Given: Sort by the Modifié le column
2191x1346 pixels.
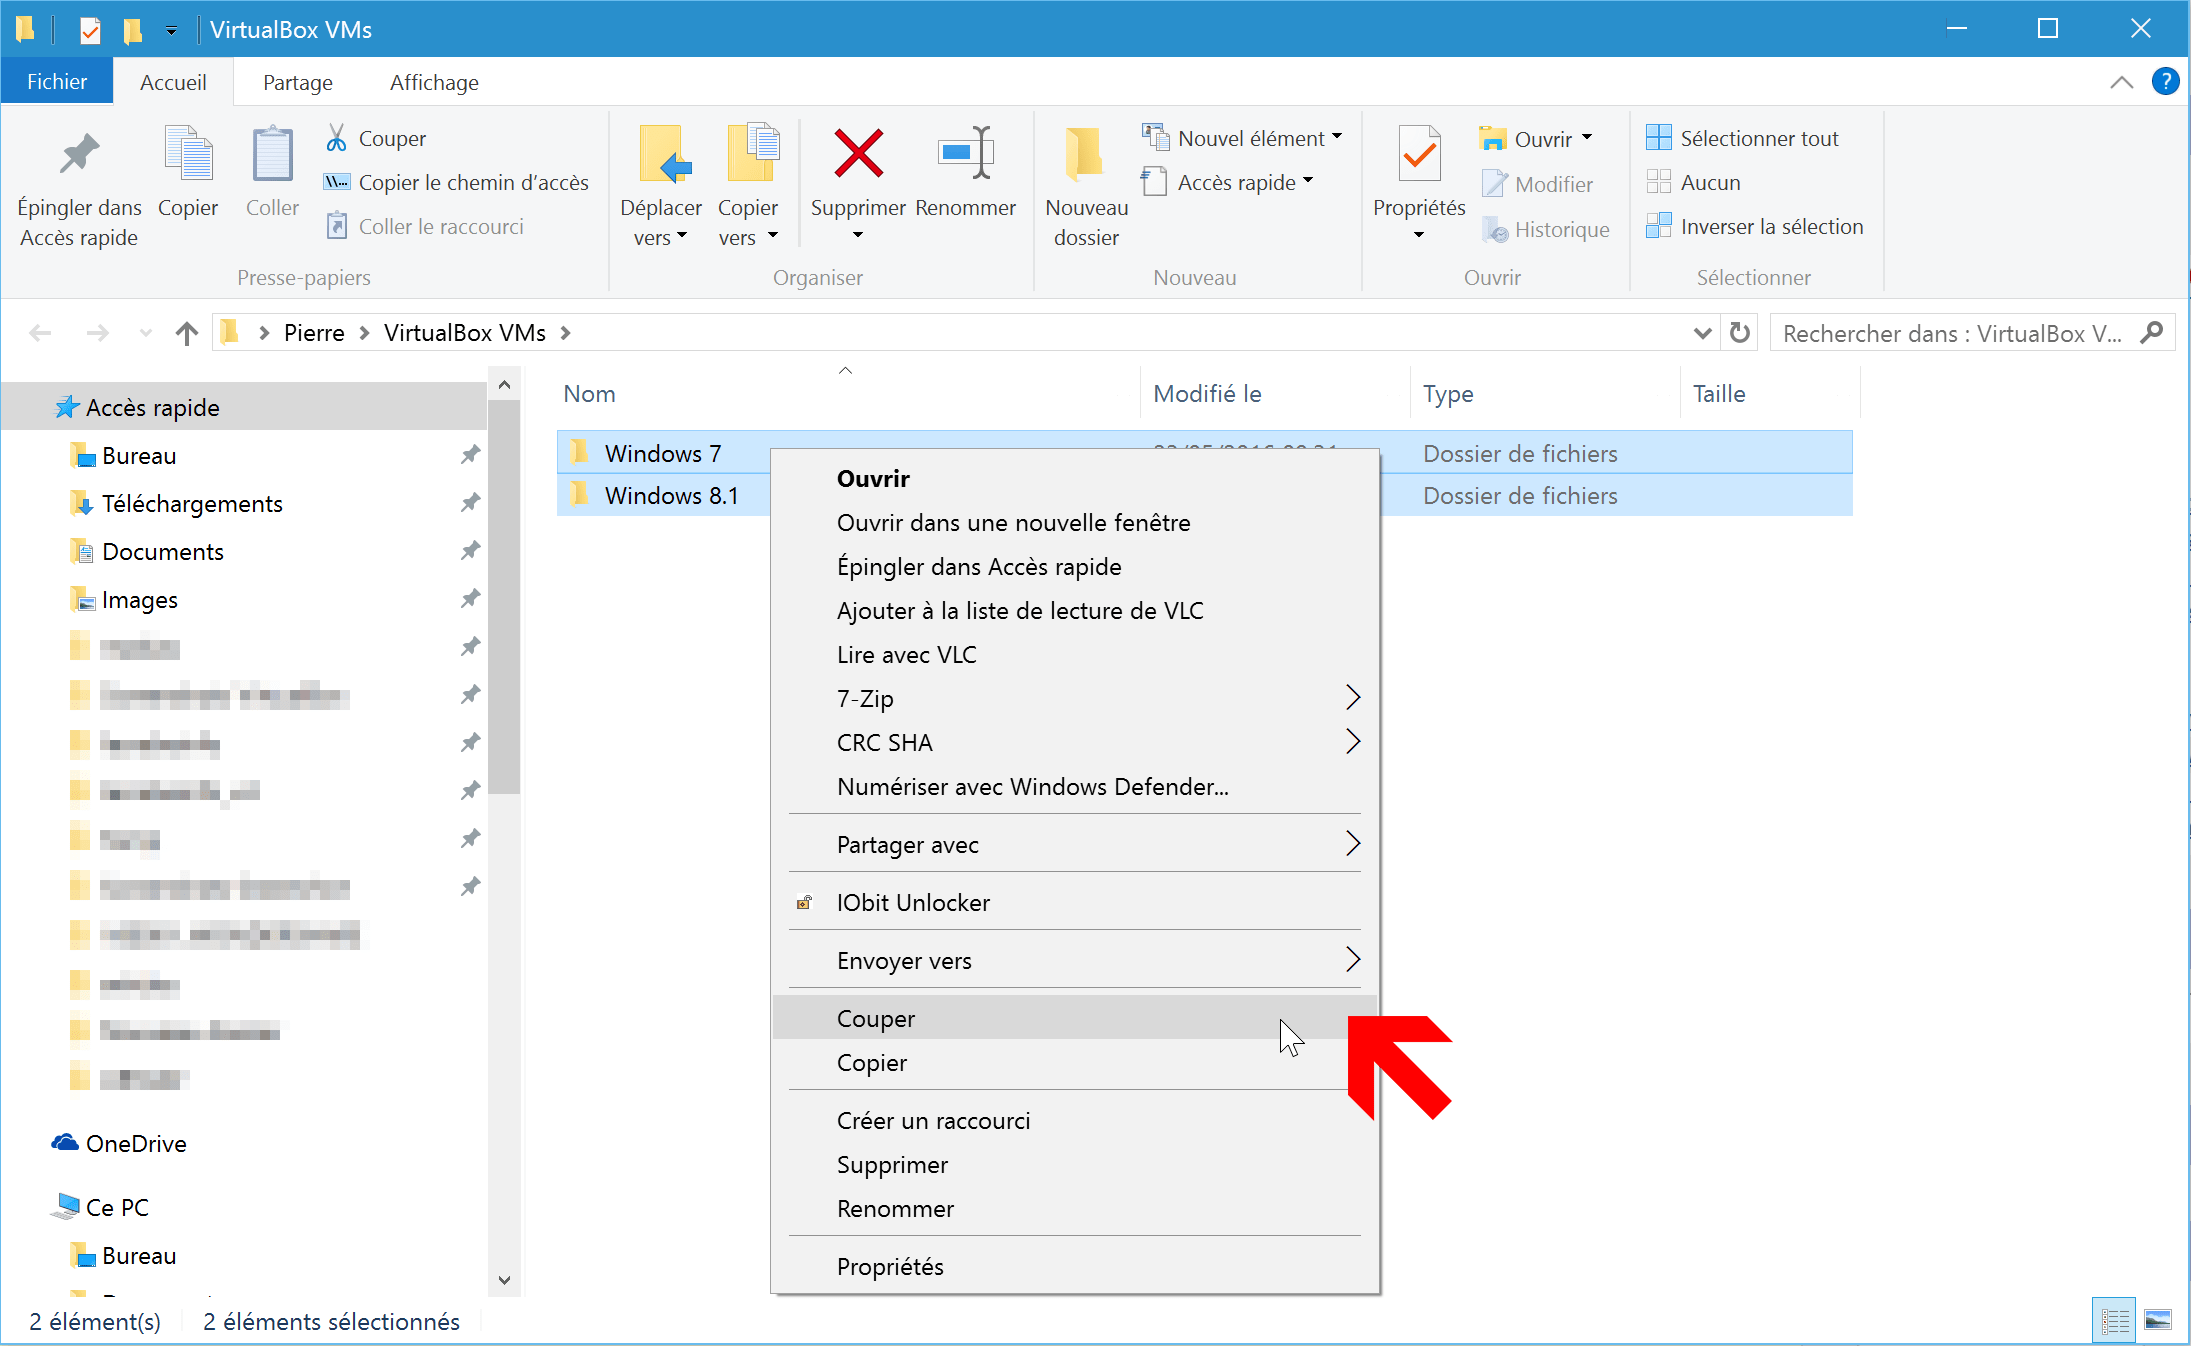Looking at the screenshot, I should click(x=1275, y=393).
